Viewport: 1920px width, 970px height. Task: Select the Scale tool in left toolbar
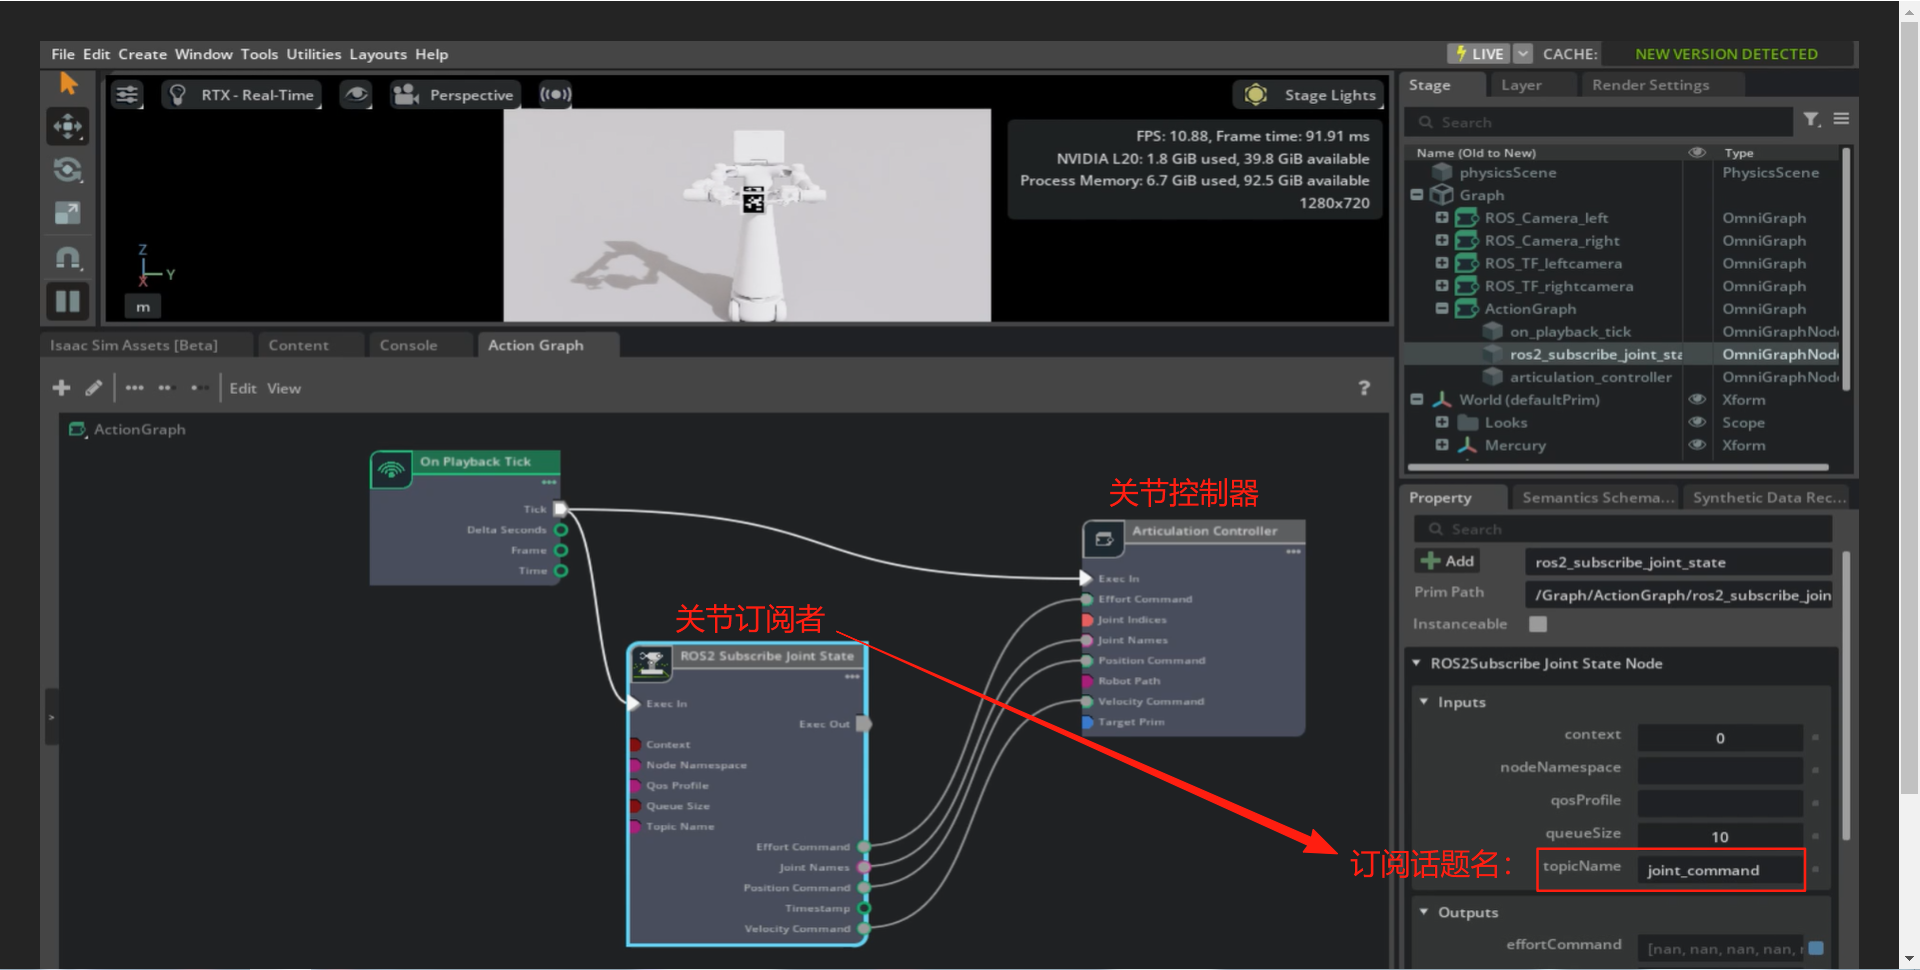click(x=68, y=213)
